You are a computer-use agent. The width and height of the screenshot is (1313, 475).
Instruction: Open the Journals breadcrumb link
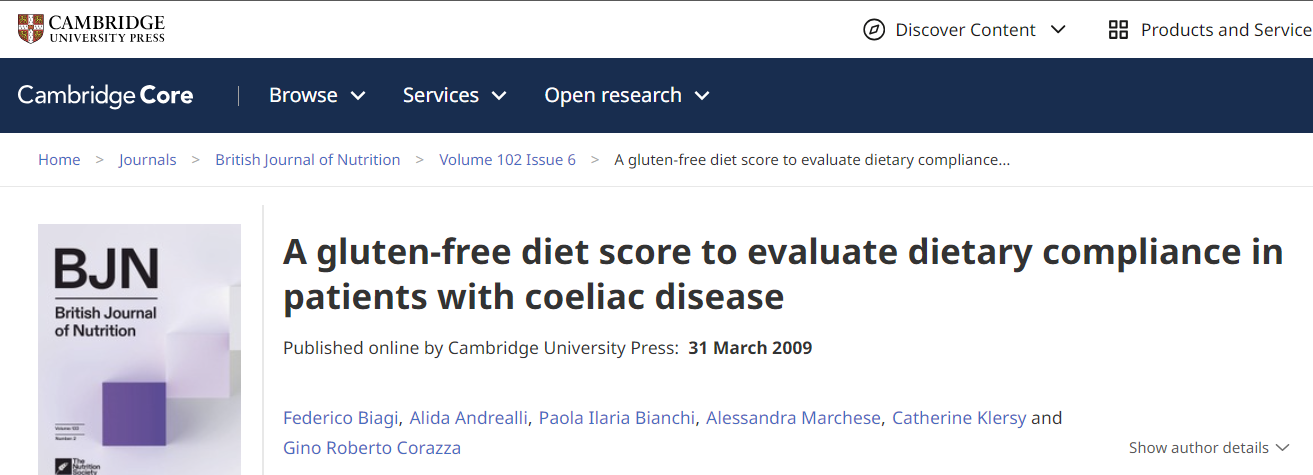click(x=147, y=160)
